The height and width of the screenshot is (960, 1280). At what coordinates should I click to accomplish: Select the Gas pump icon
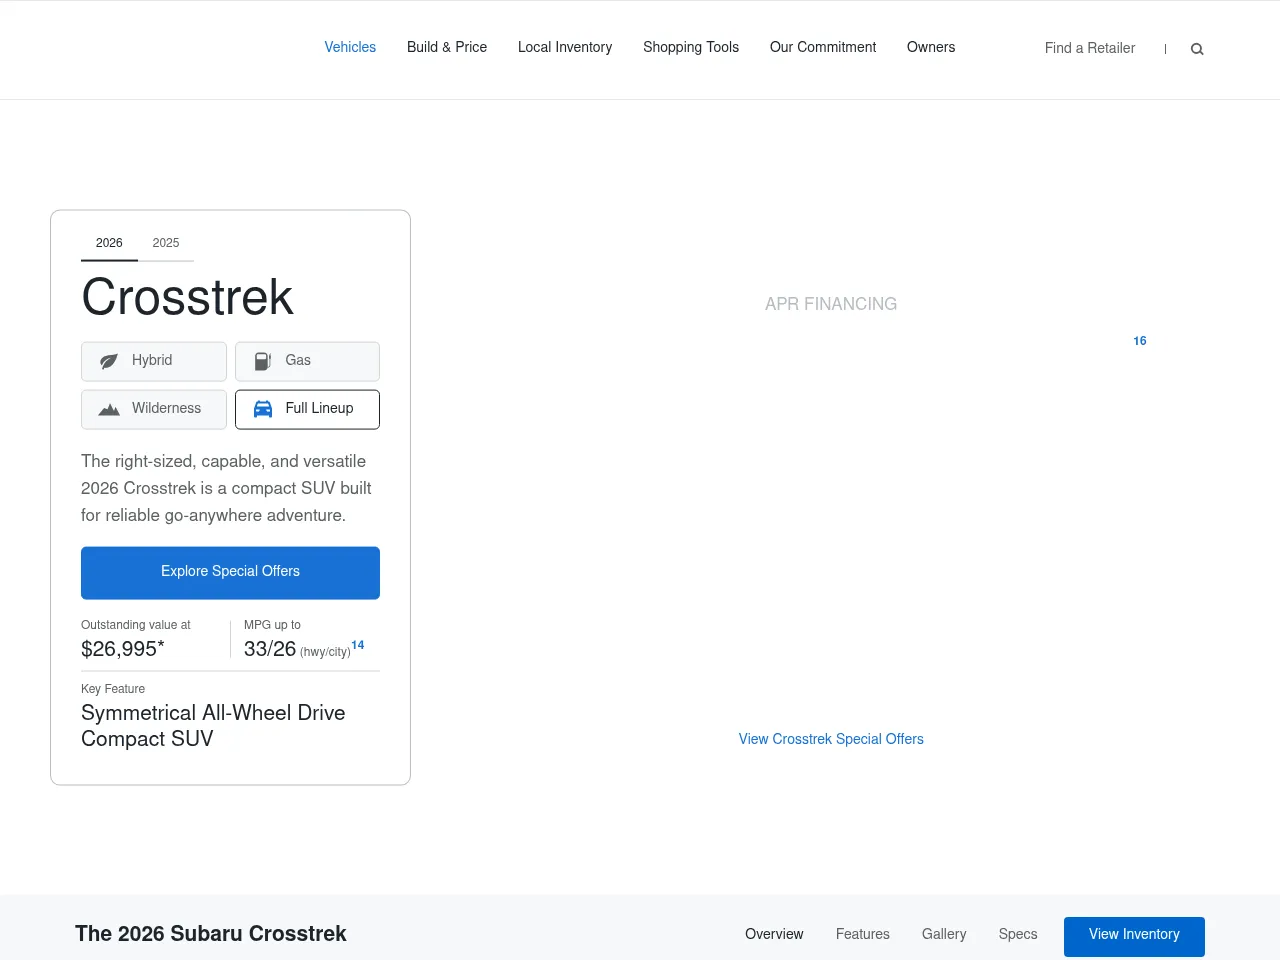coord(263,361)
